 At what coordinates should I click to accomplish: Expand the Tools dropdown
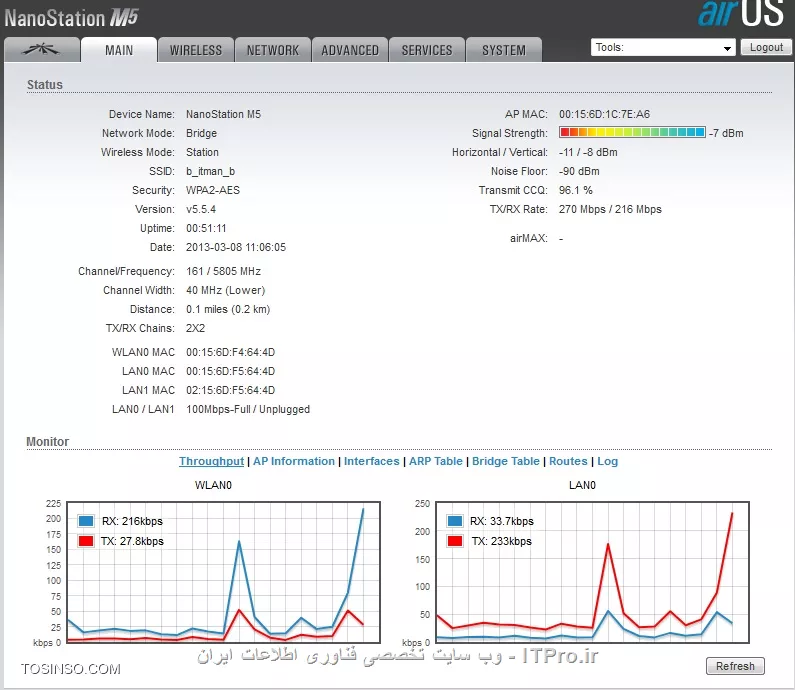tap(663, 48)
